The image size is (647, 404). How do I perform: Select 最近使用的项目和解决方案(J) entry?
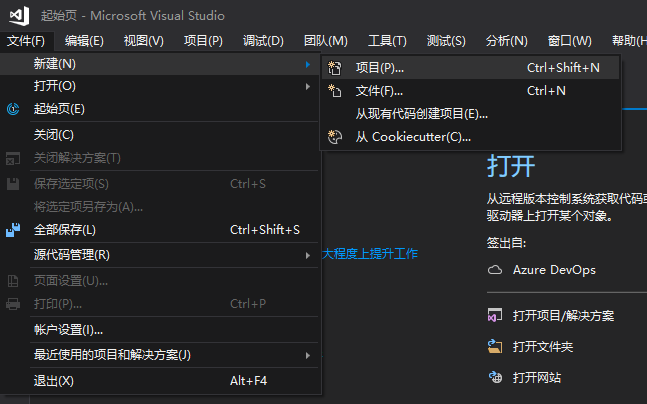pos(160,355)
